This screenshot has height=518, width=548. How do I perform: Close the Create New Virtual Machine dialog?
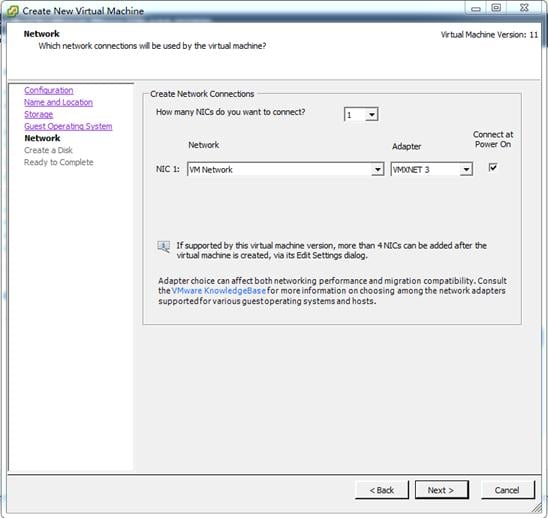(524, 8)
